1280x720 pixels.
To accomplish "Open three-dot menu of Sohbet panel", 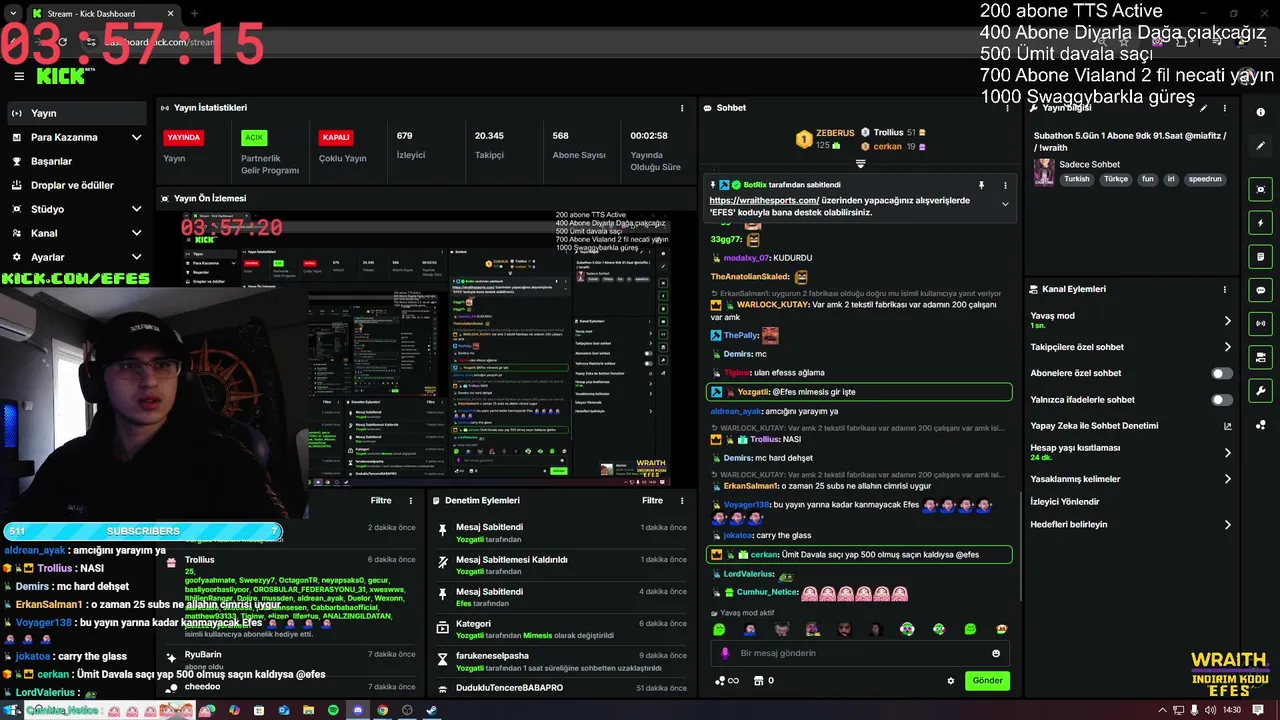I will click(1007, 108).
